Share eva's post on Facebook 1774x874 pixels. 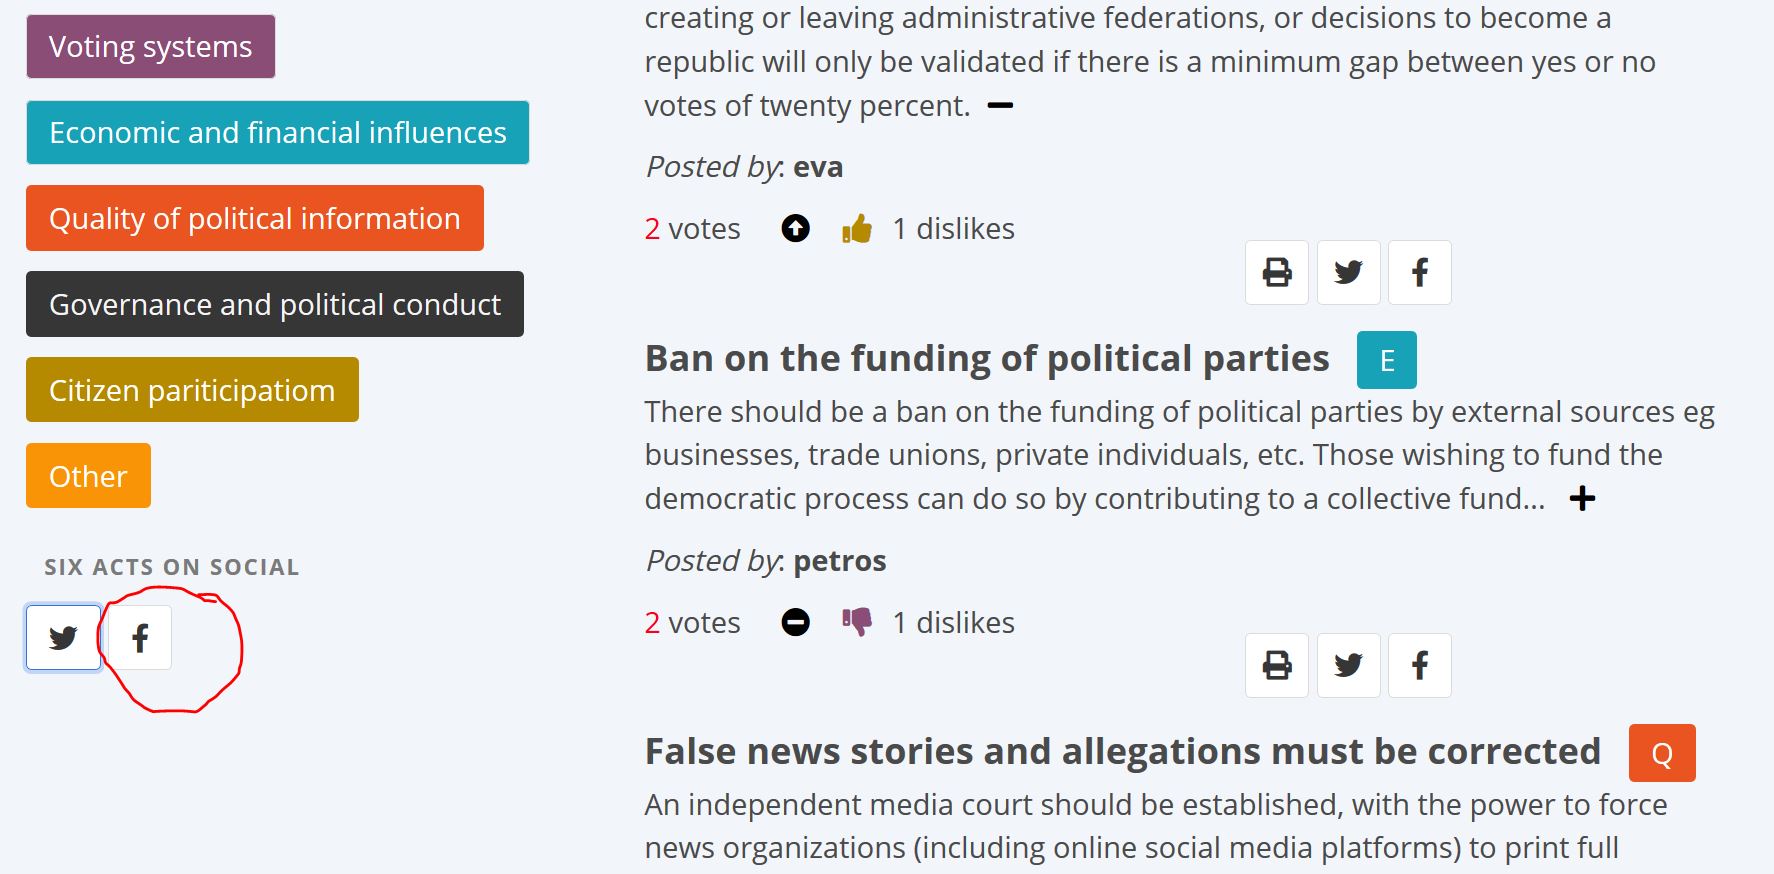click(x=1419, y=272)
